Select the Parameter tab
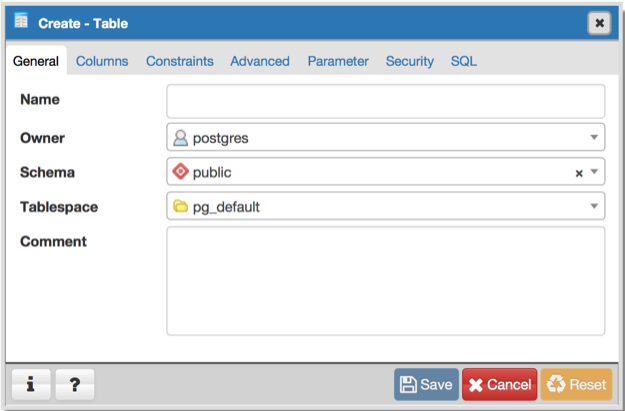 pos(338,61)
